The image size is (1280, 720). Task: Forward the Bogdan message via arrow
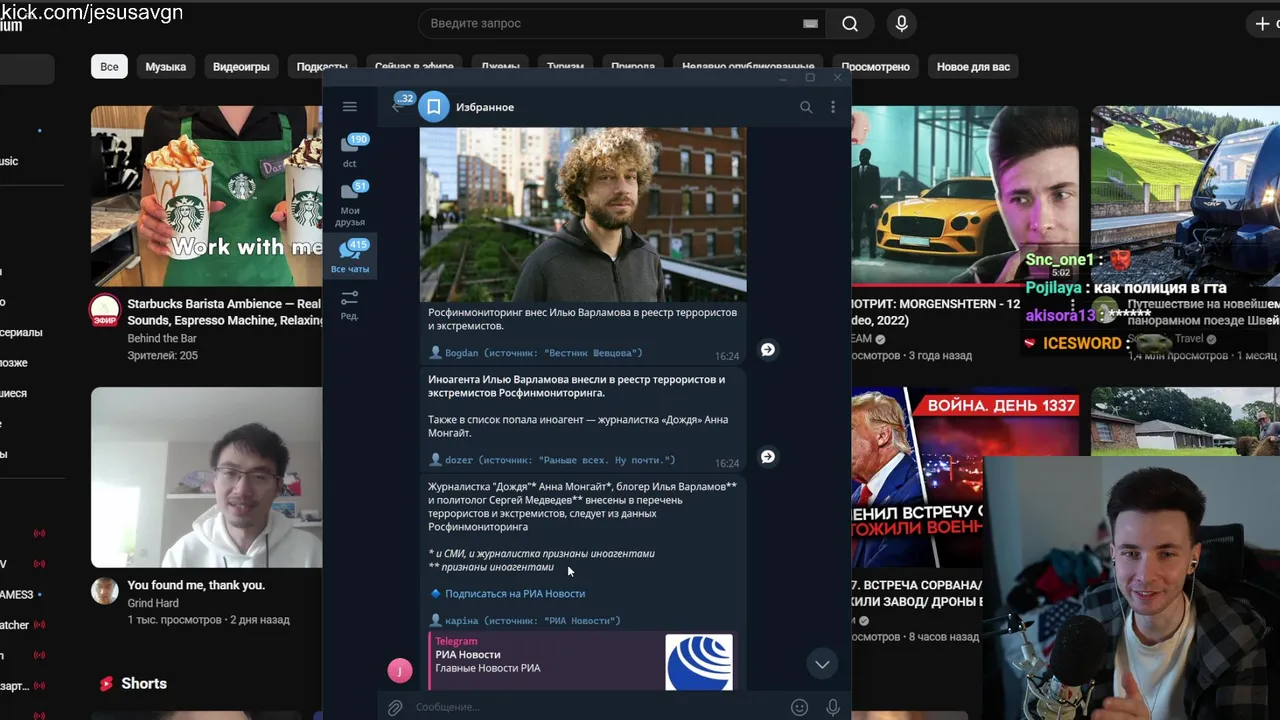coord(767,349)
